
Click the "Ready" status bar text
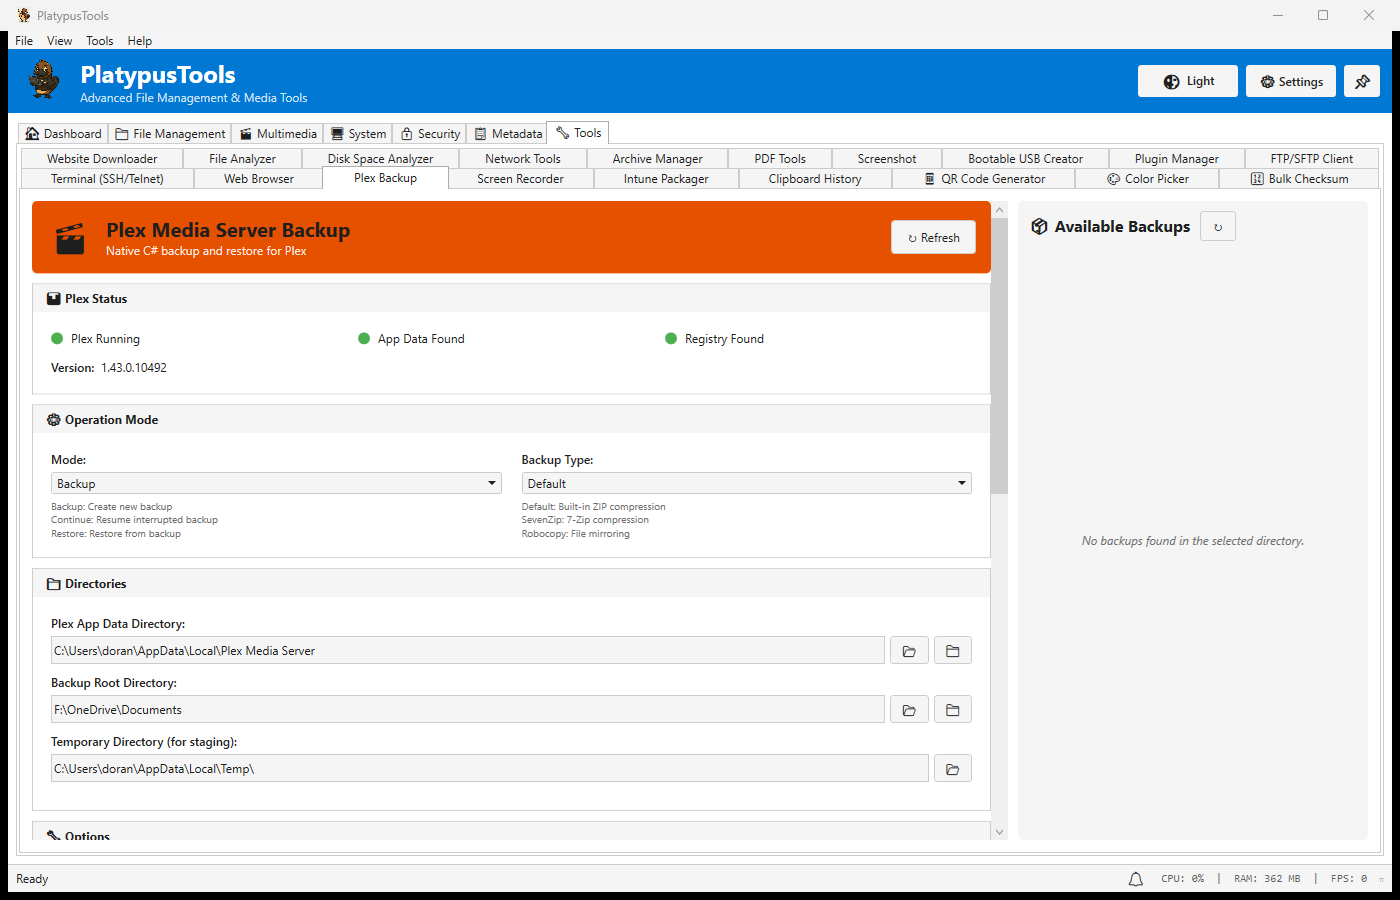(32, 879)
